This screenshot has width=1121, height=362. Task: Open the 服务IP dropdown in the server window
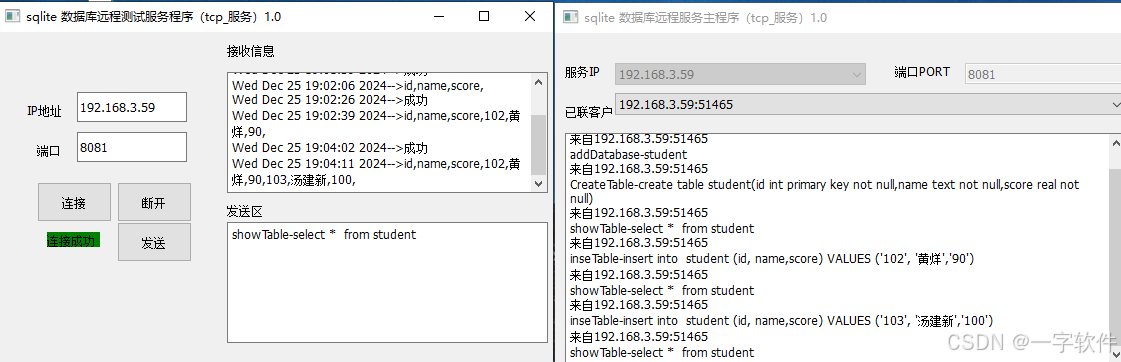pyautogui.click(x=740, y=74)
